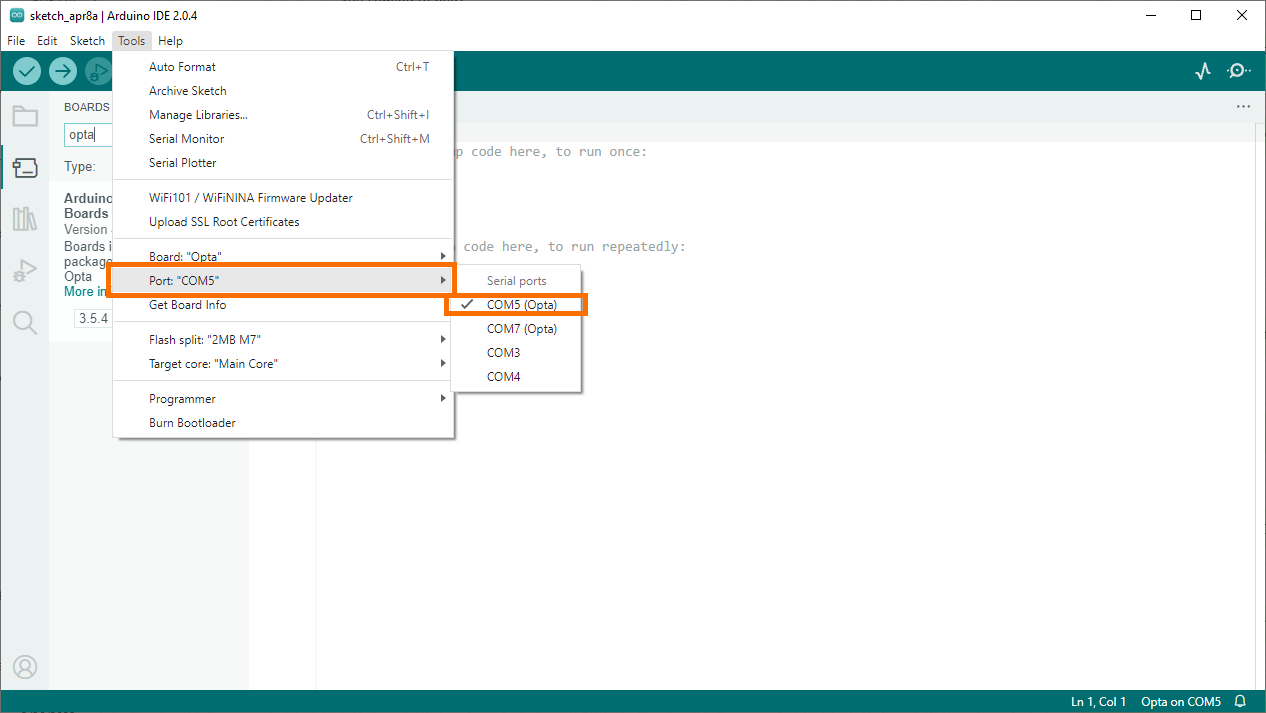Close the open Tools menu

(x=131, y=41)
